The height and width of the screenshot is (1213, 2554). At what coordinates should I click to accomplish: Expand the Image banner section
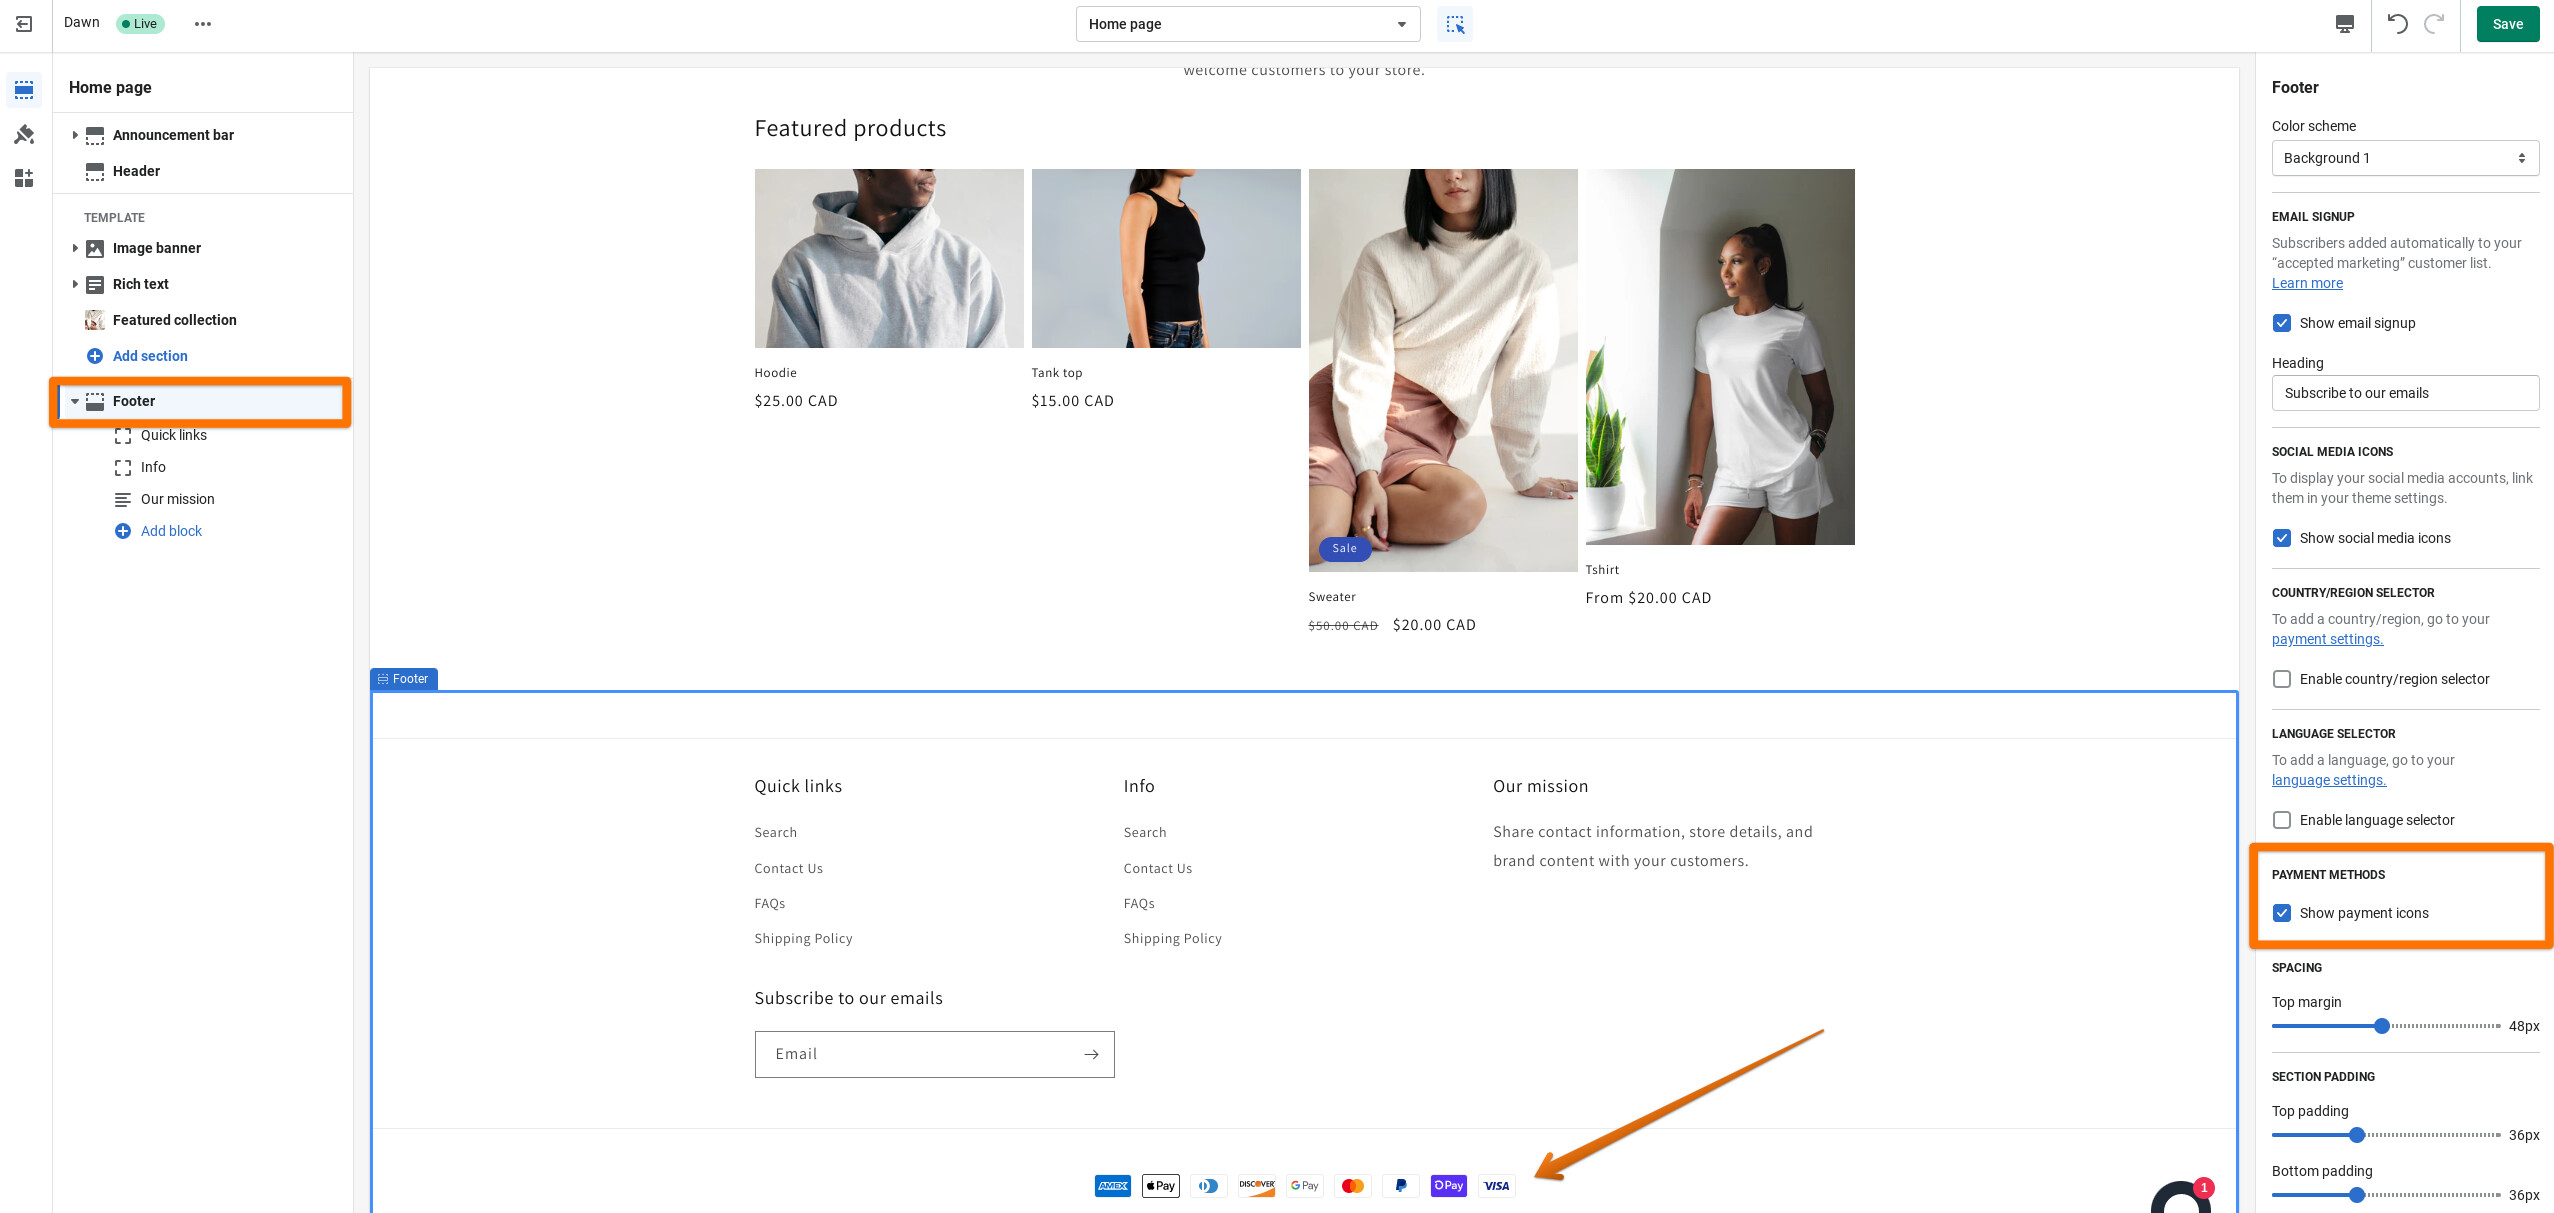click(75, 248)
